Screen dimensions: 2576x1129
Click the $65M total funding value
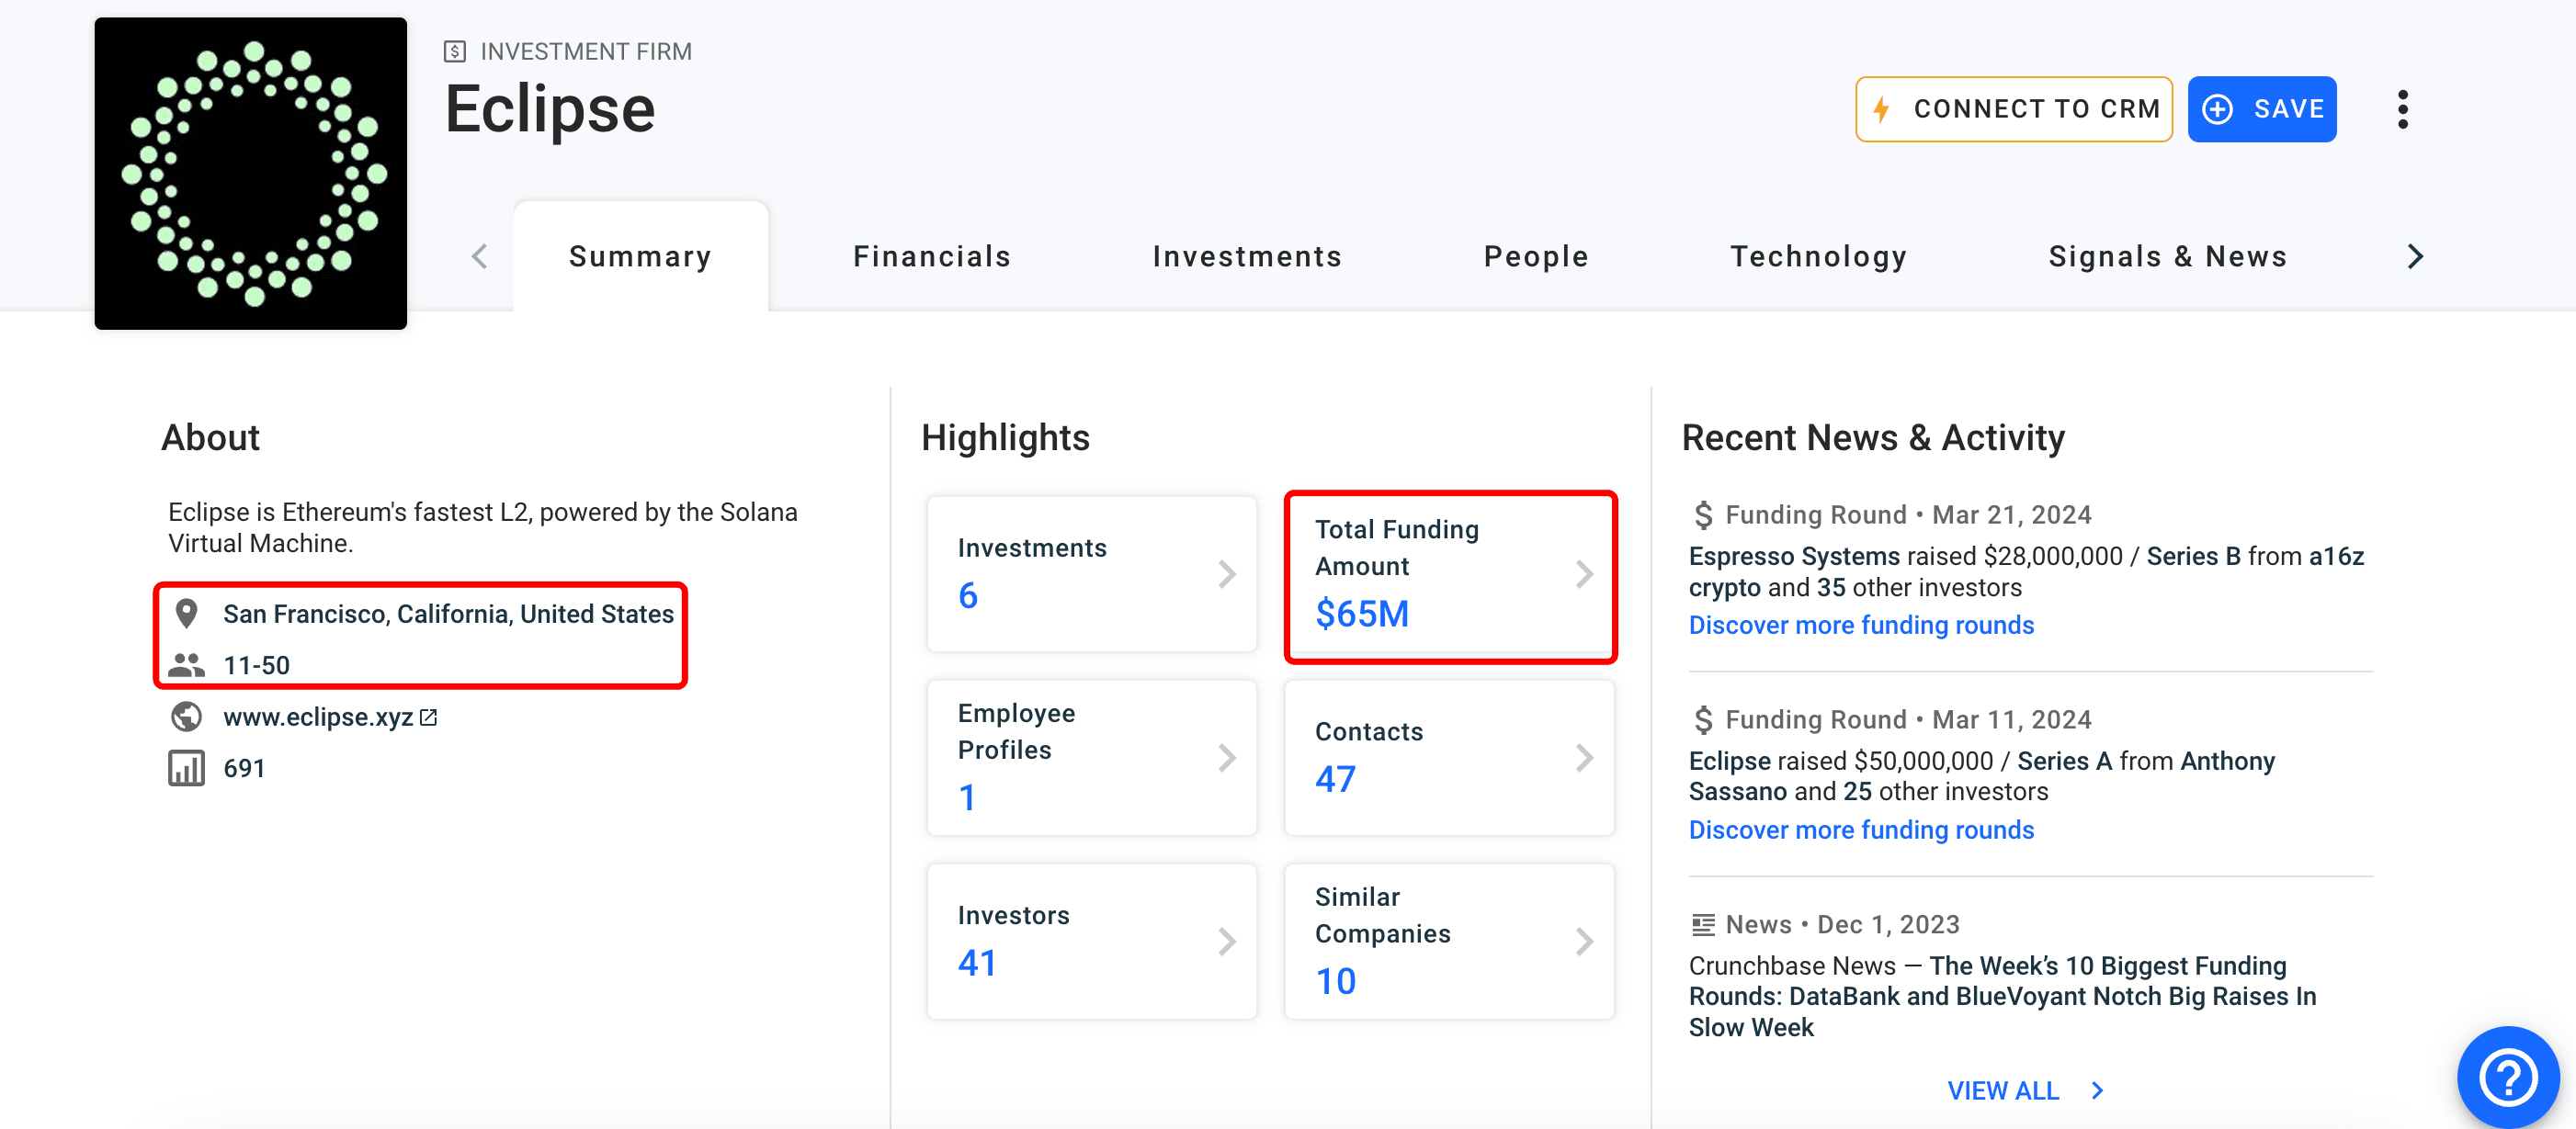tap(1362, 613)
